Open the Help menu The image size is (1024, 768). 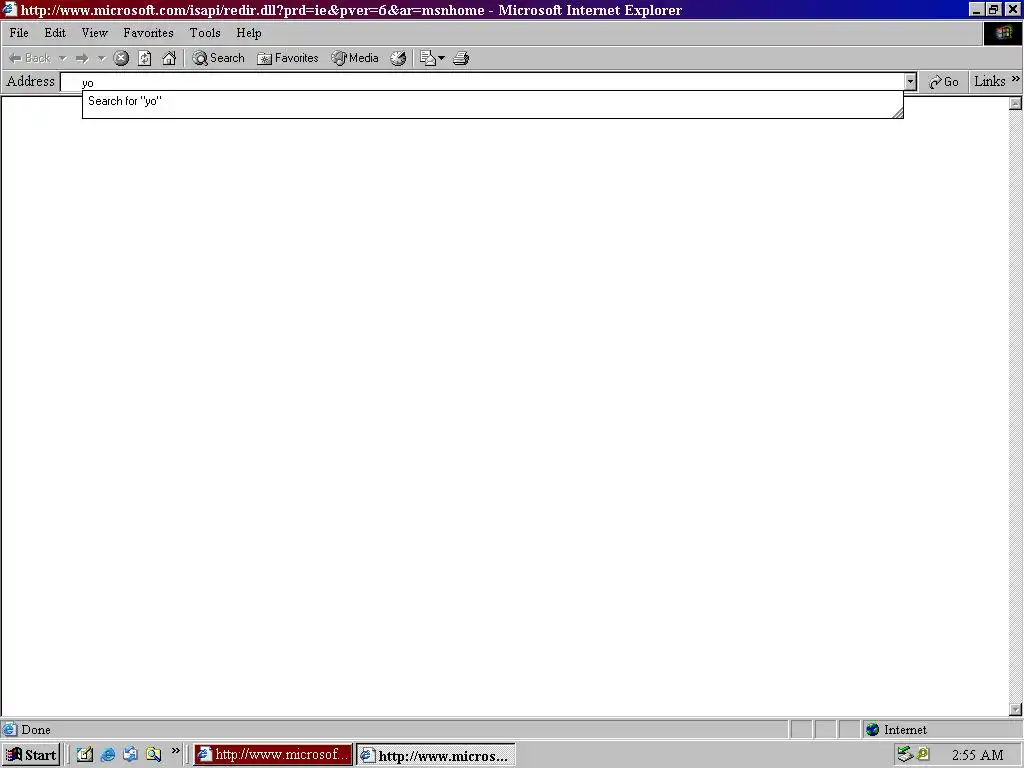click(249, 33)
